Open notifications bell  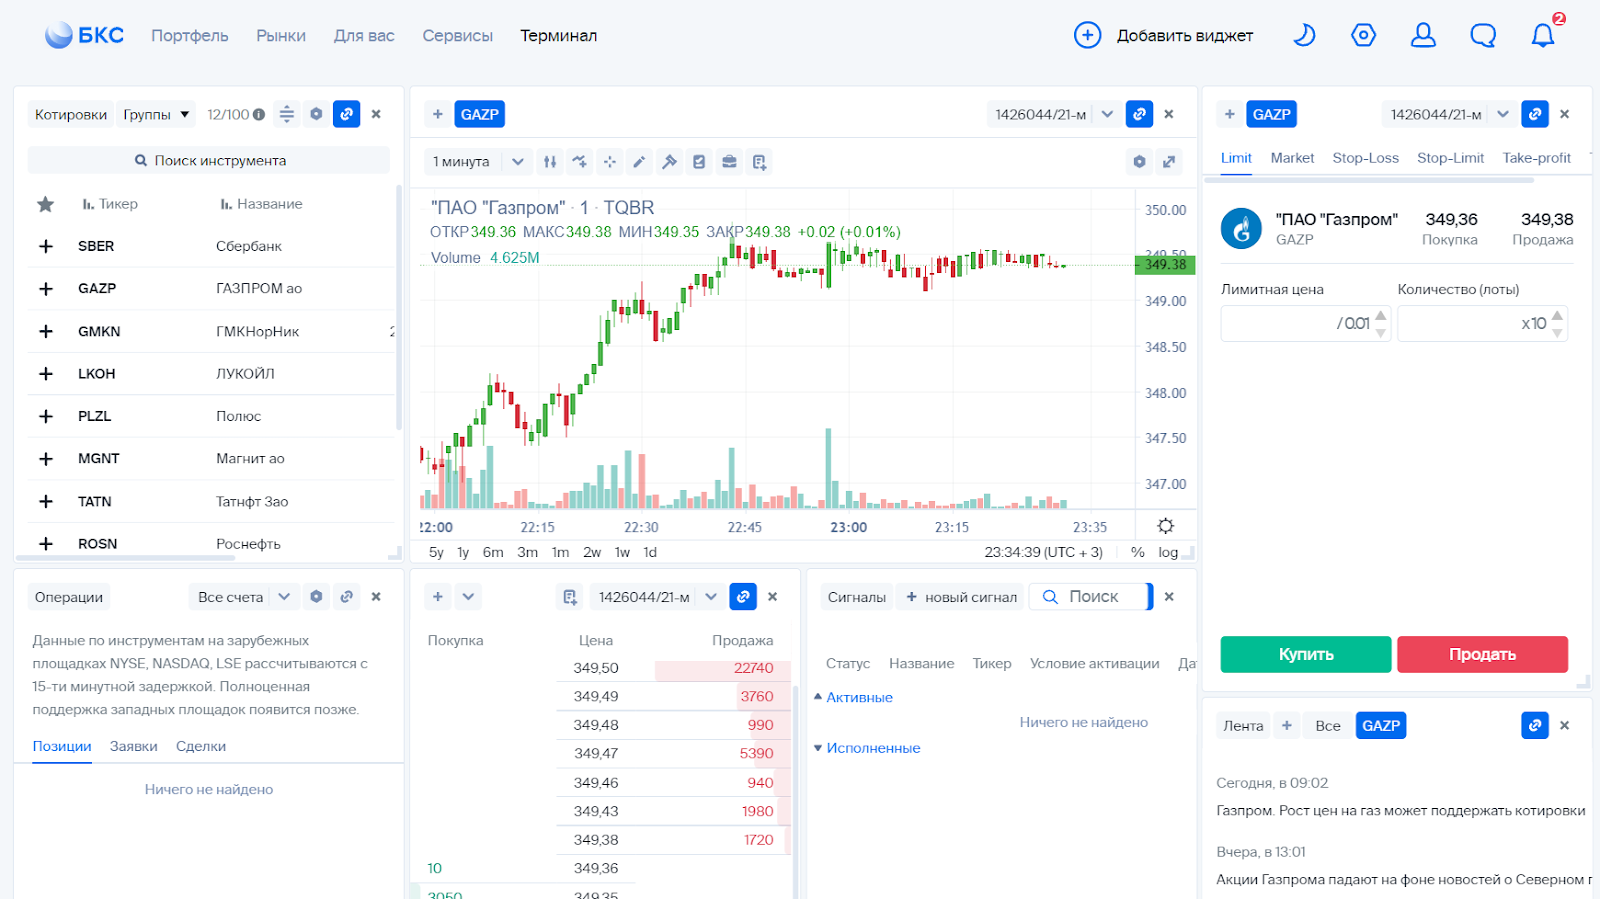pyautogui.click(x=1543, y=35)
